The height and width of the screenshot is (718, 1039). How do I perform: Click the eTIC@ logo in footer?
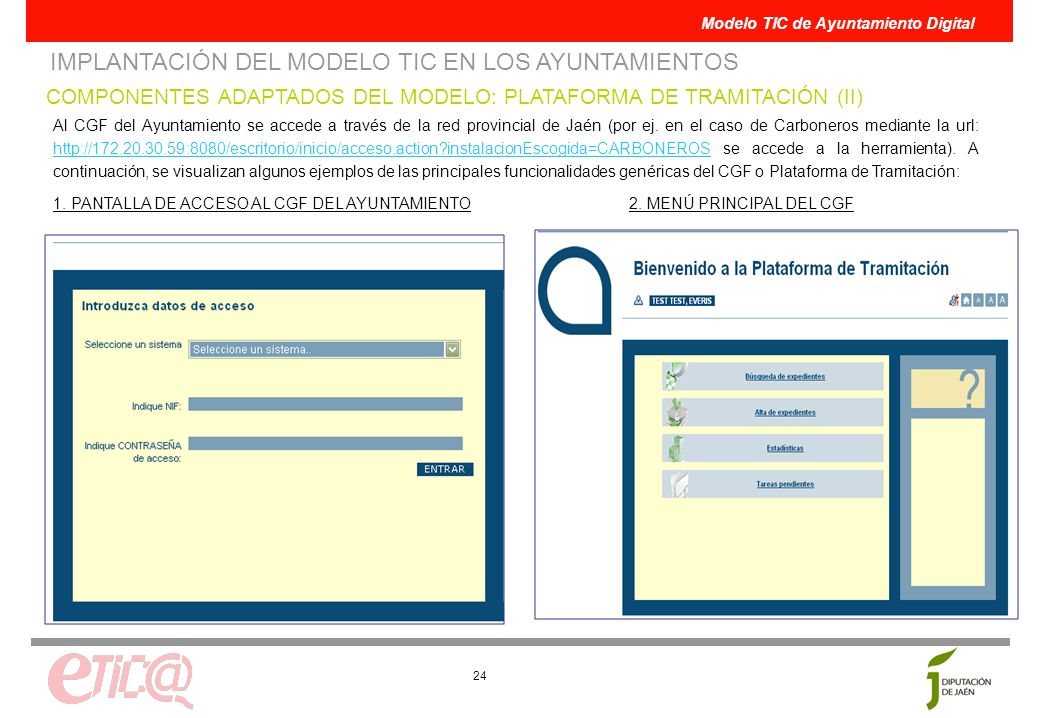pyautogui.click(x=121, y=680)
